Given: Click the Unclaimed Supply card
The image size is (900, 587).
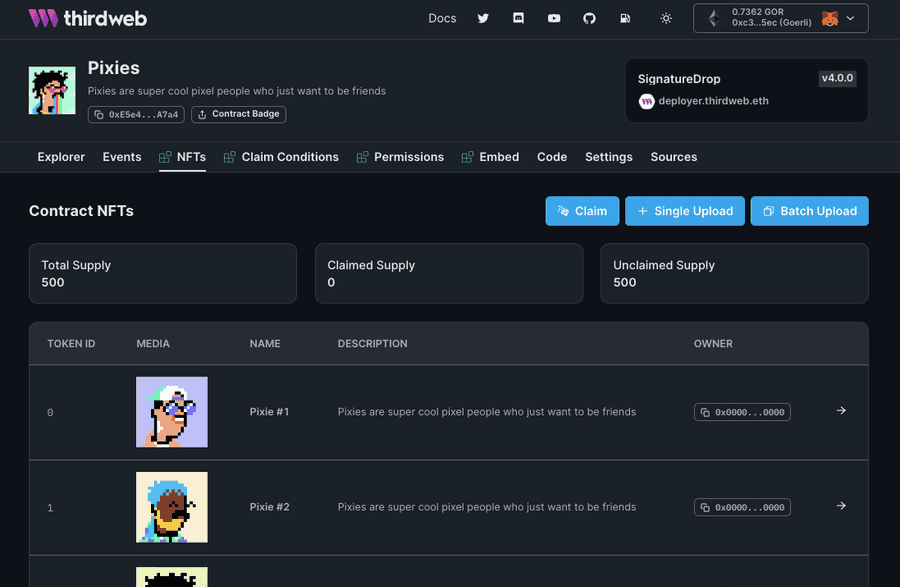Looking at the screenshot, I should coord(735,274).
